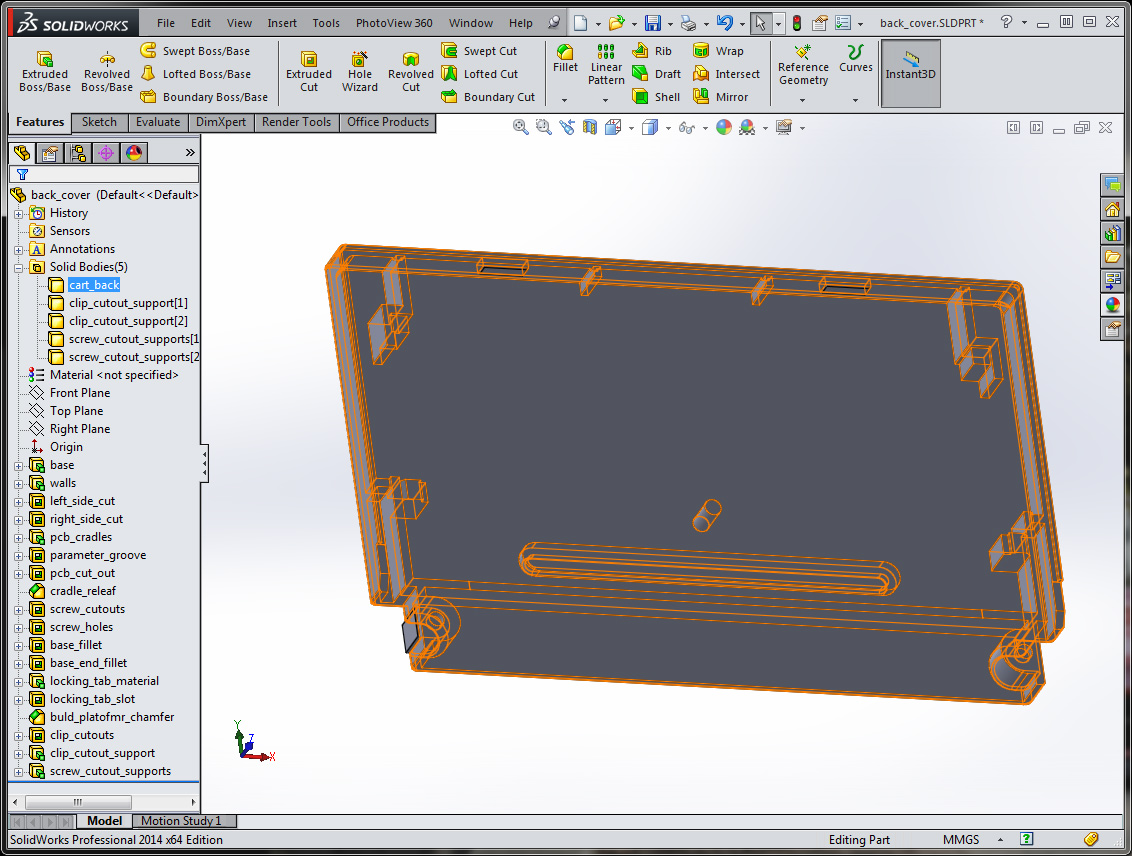
Task: Open the units MMGS dropdown arrow
Action: point(1001,839)
